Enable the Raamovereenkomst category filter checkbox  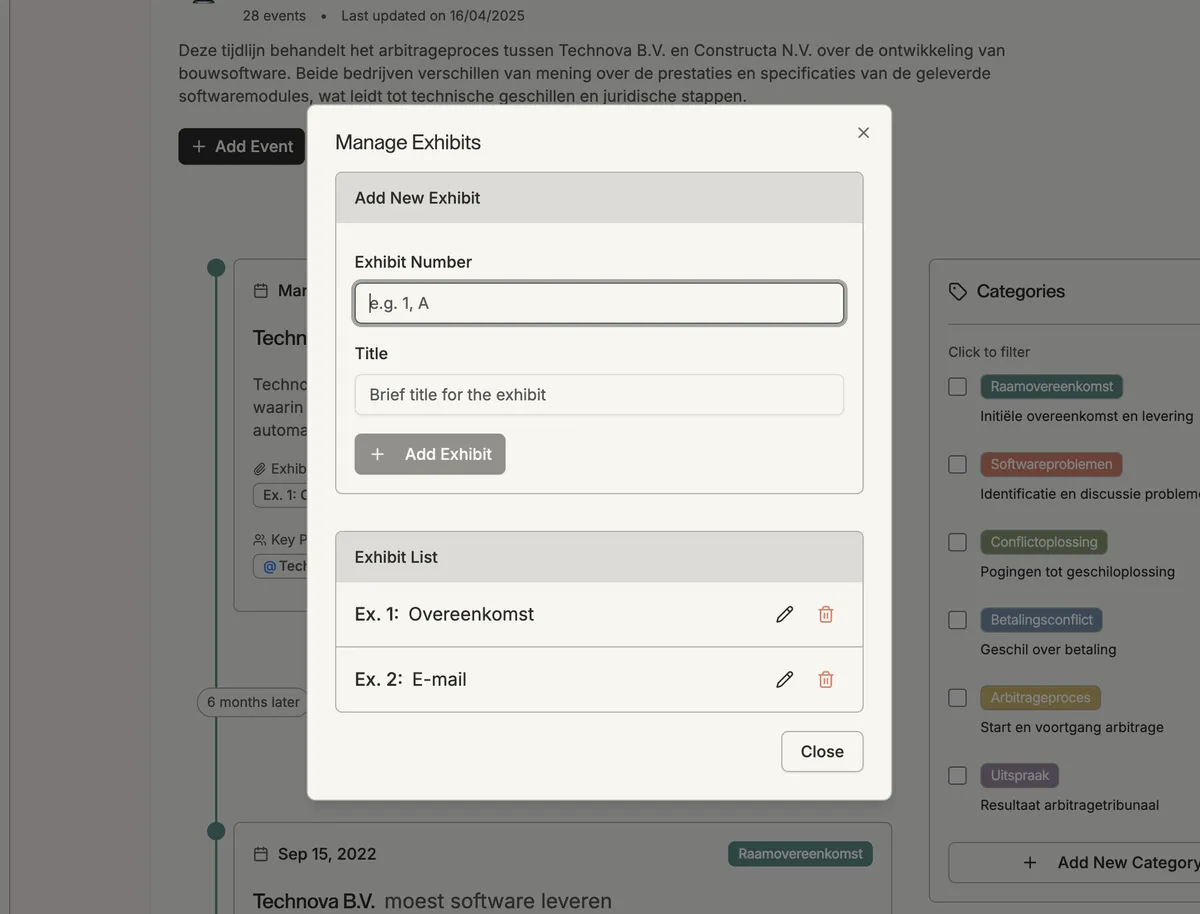coord(956,386)
